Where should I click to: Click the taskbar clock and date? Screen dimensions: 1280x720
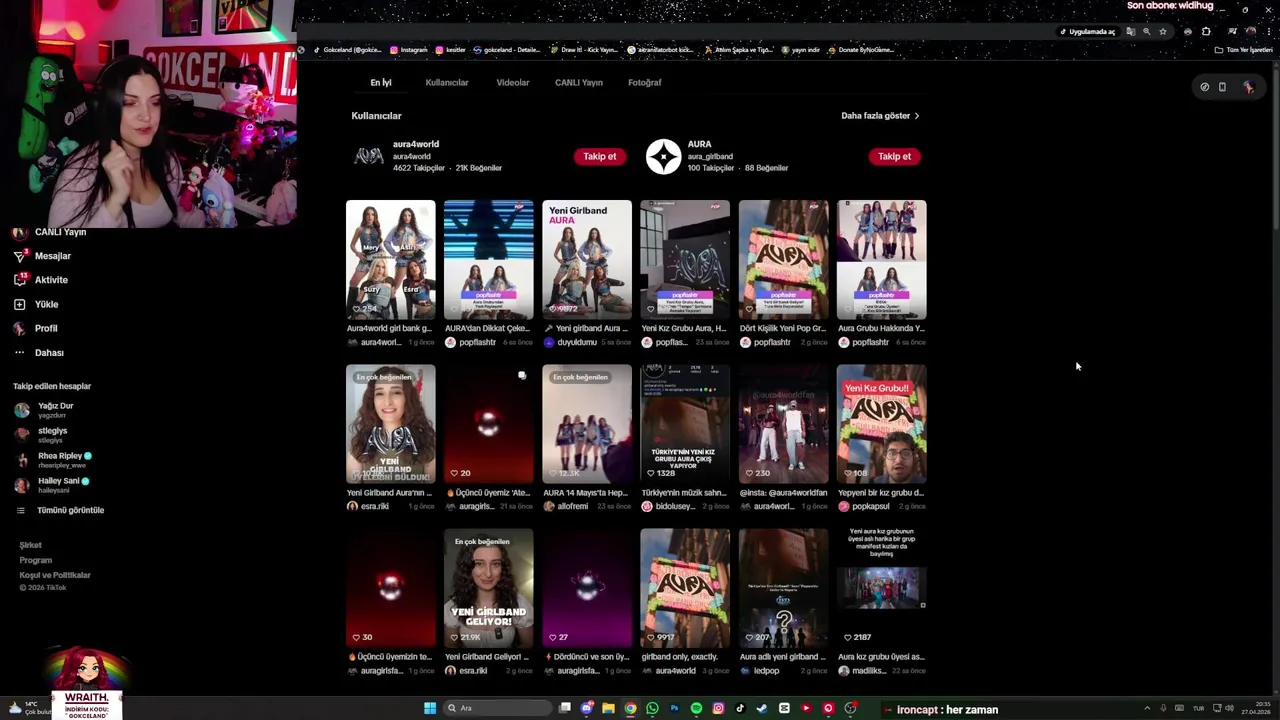[1258, 709]
